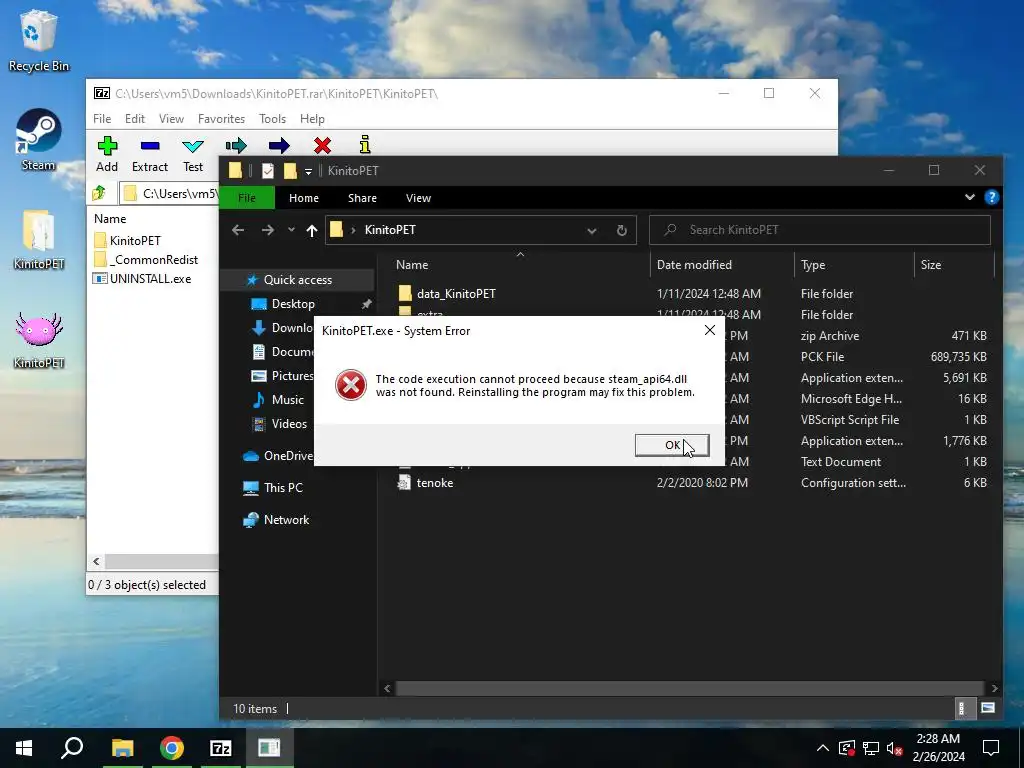Select the tenoke configuration file
Image resolution: width=1024 pixels, height=768 pixels.
pyautogui.click(x=434, y=483)
